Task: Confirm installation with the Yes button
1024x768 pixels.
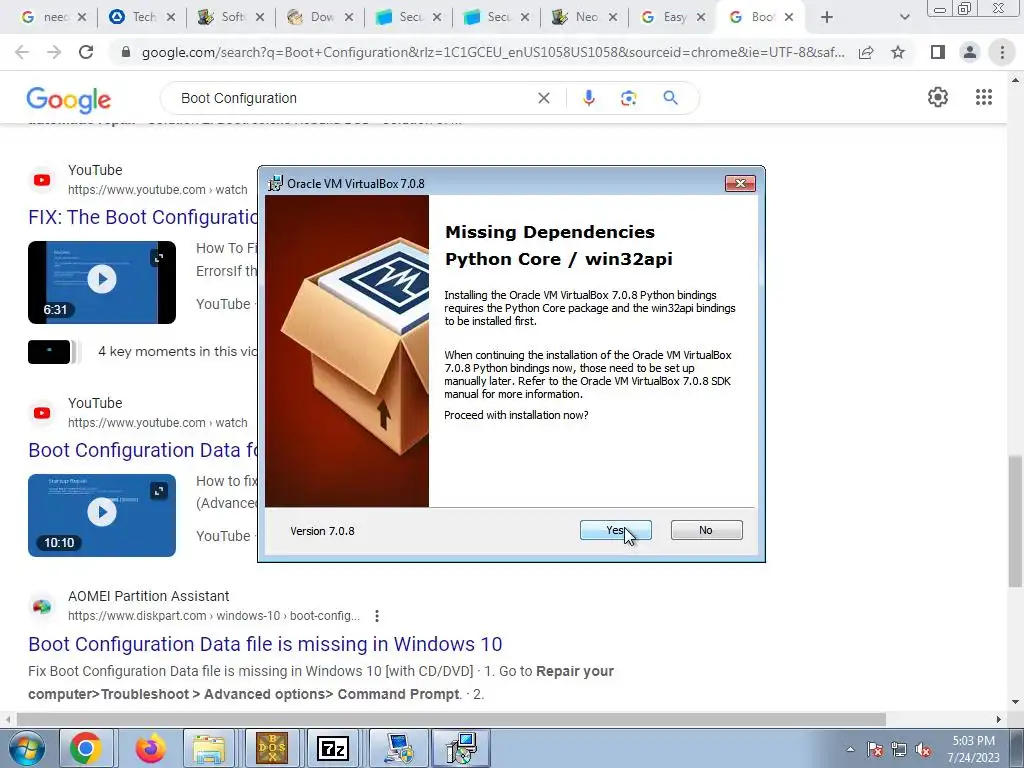Action: click(x=615, y=530)
